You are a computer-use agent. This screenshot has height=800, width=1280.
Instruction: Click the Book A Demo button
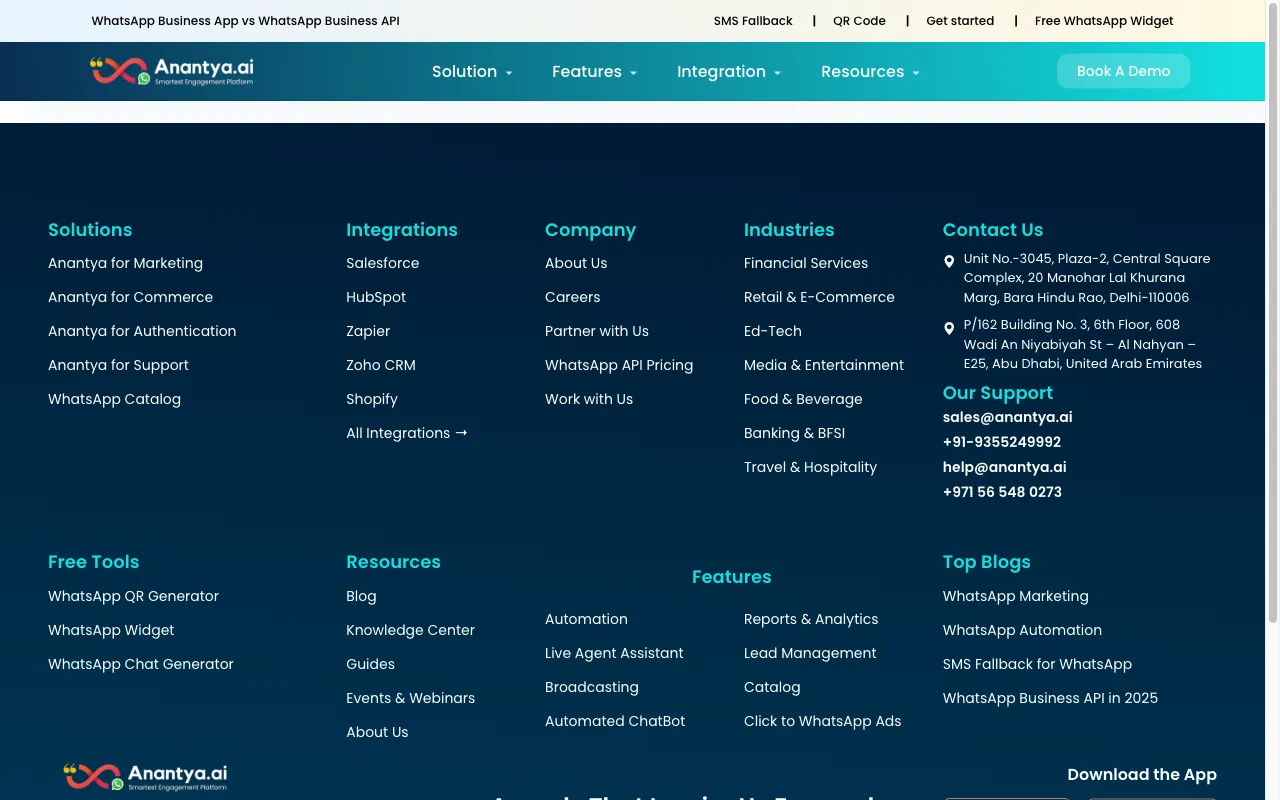coord(1123,71)
